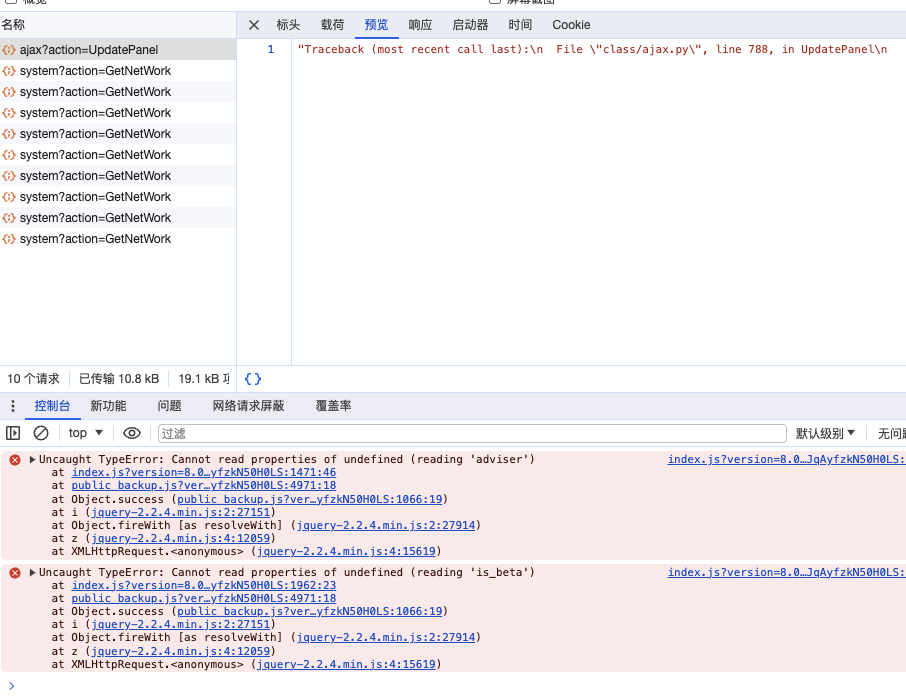Open index.js 1471:46 stack link
This screenshot has height=699, width=906.
pos(203,473)
